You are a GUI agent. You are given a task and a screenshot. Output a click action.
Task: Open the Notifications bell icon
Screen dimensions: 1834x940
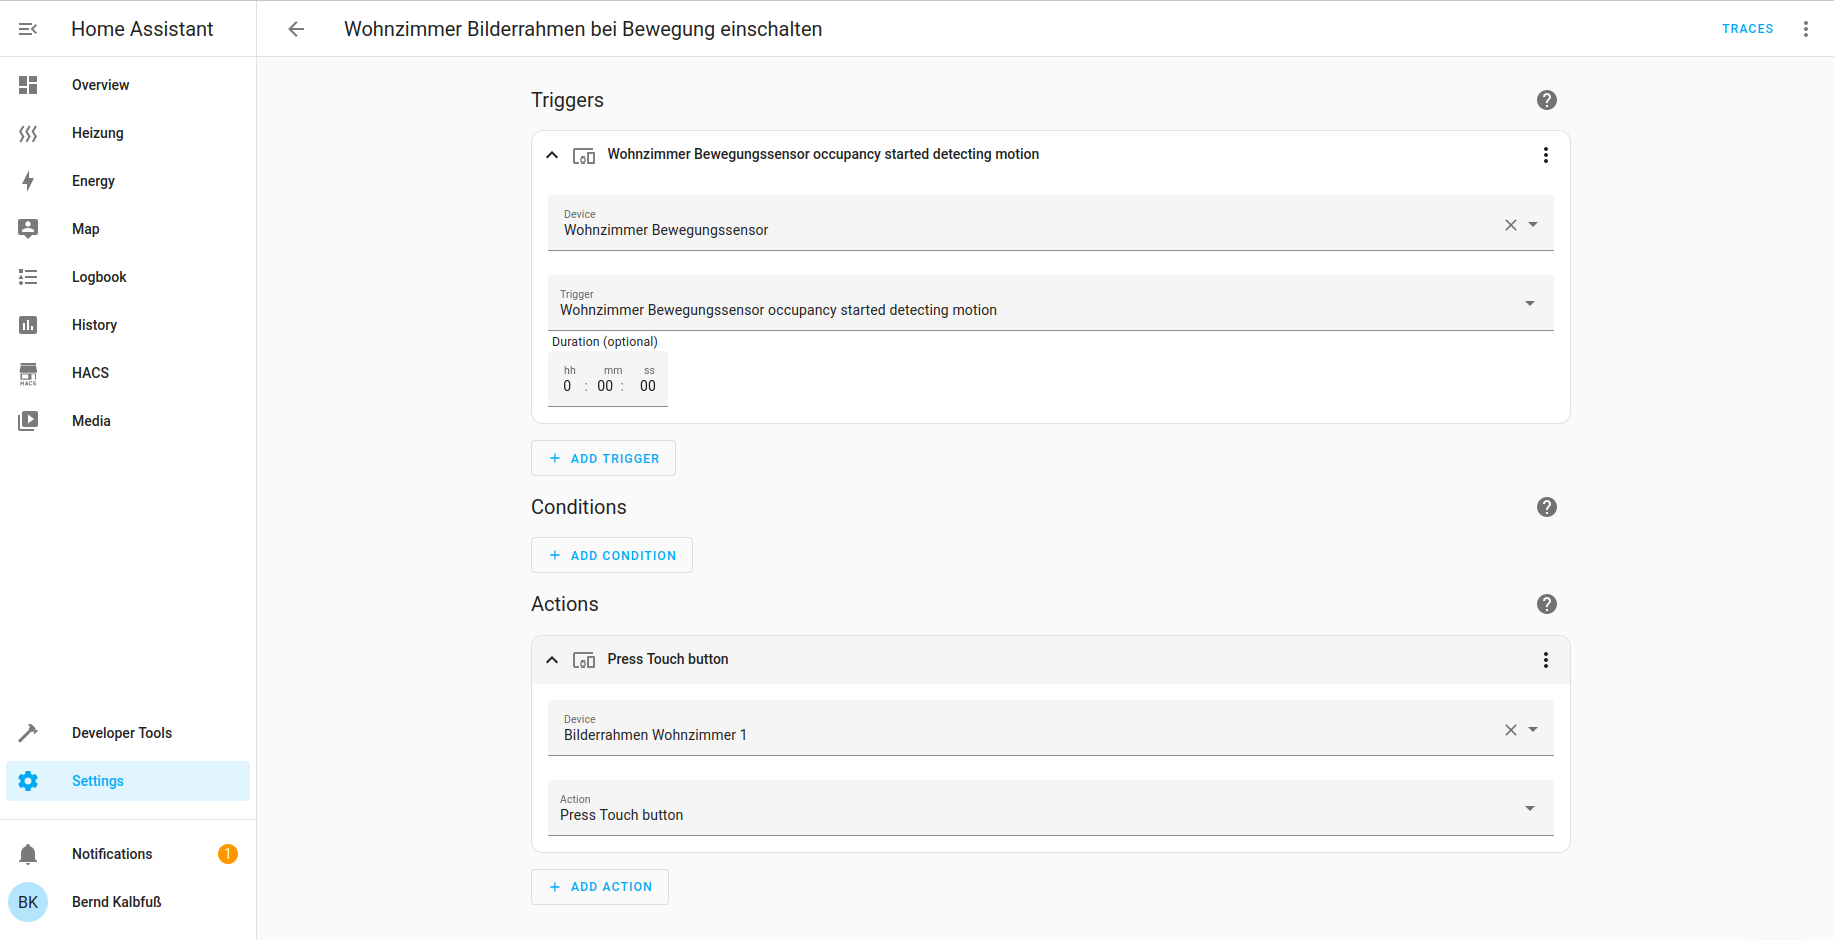pos(28,854)
